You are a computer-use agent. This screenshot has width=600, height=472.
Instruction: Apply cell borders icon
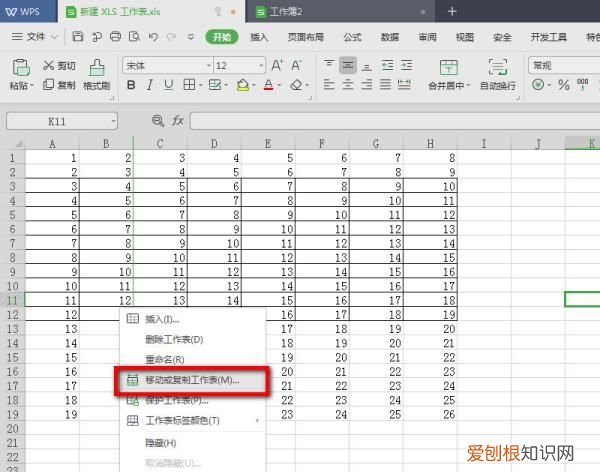(x=189, y=85)
